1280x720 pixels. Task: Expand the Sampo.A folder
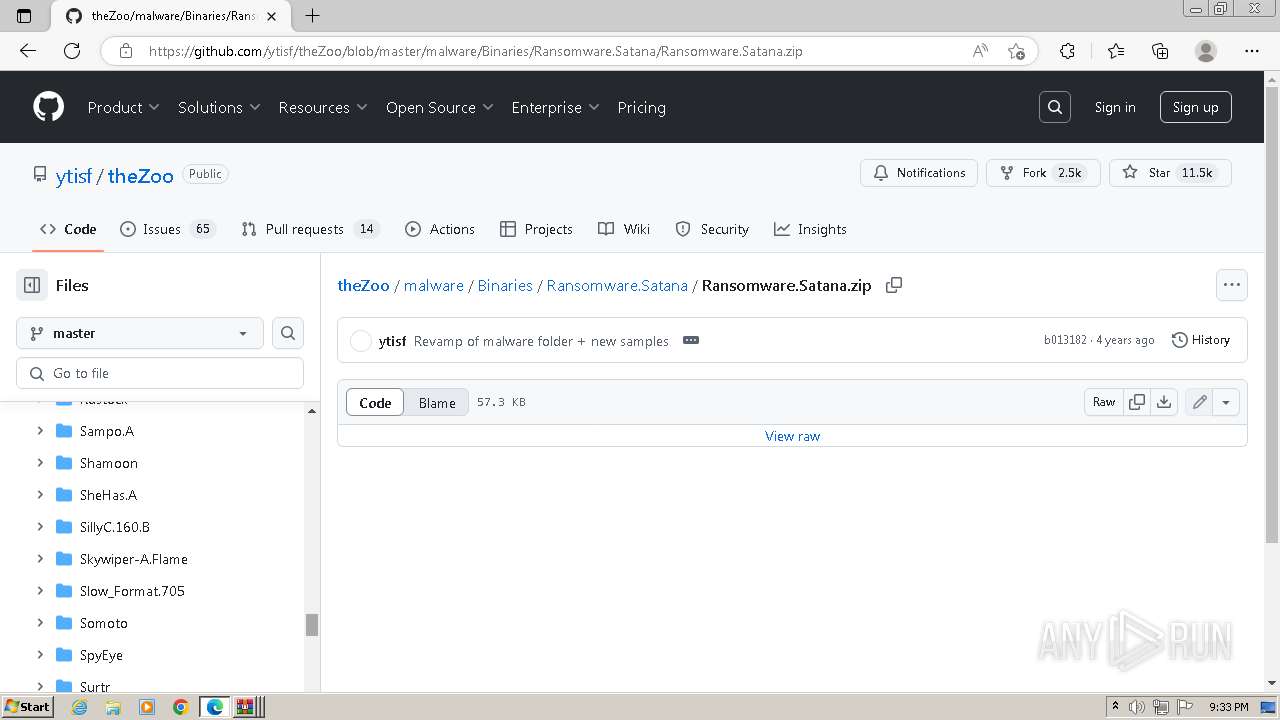tap(40, 431)
